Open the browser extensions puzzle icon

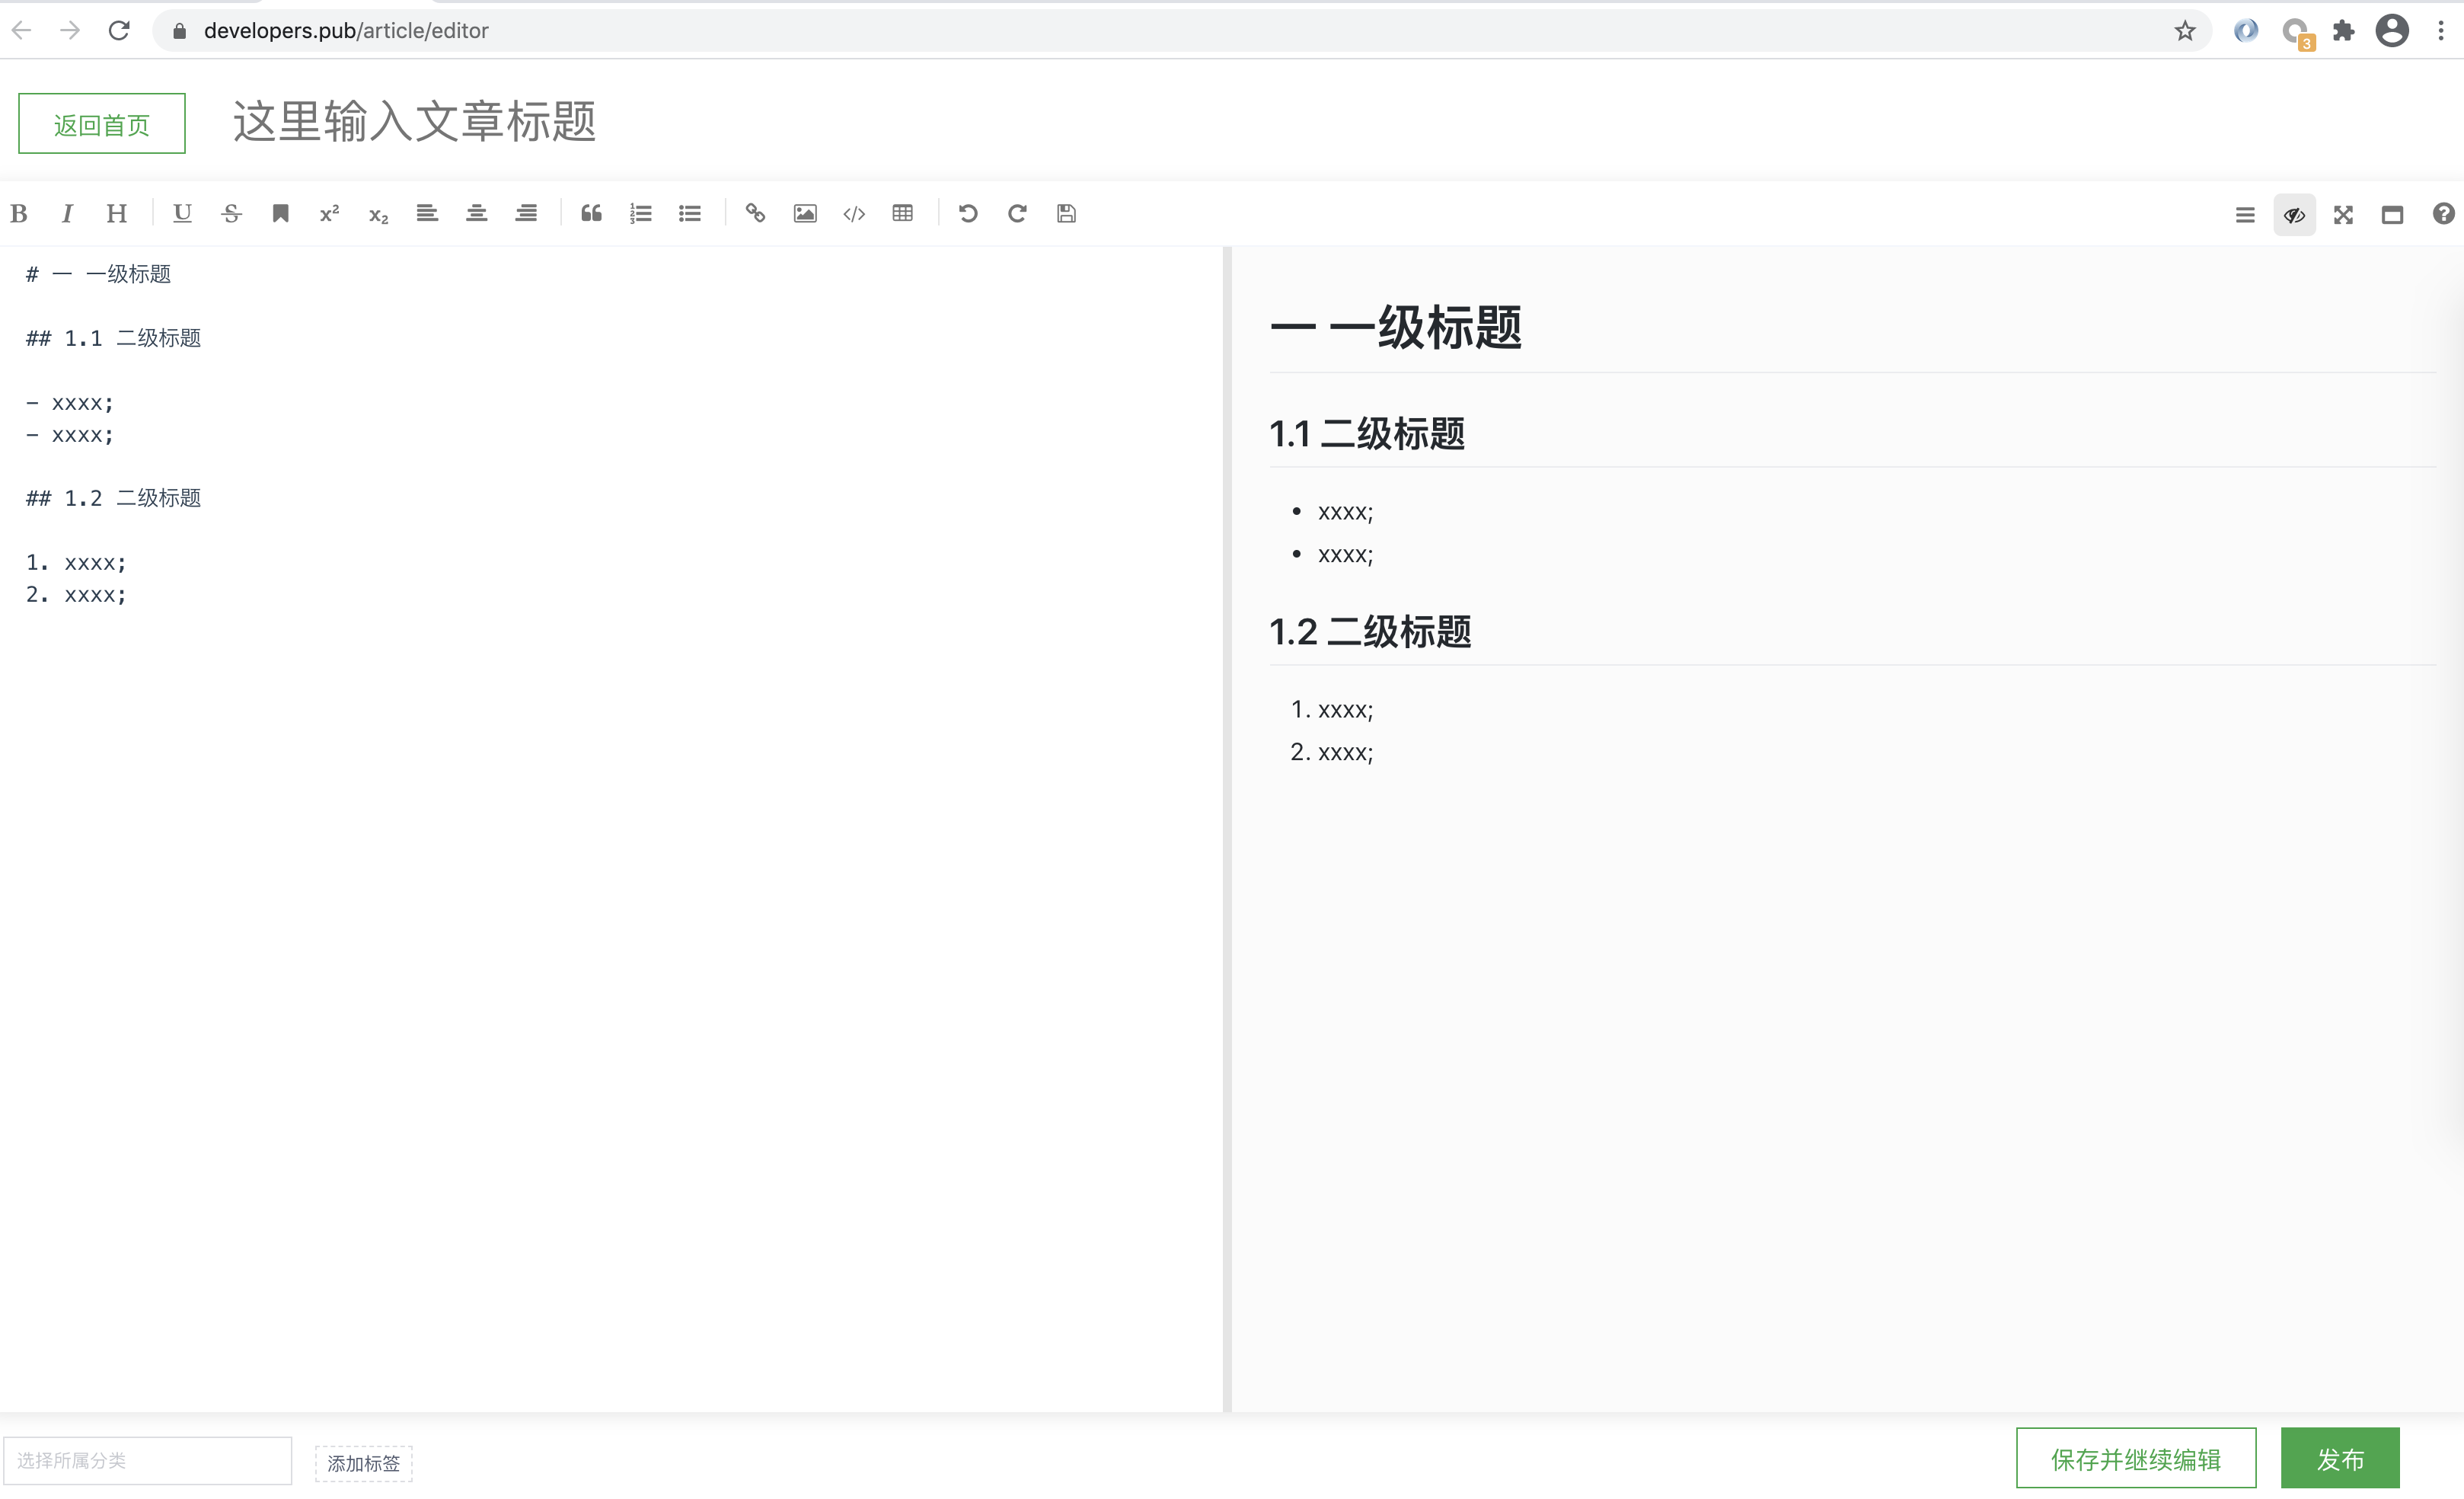[2343, 30]
